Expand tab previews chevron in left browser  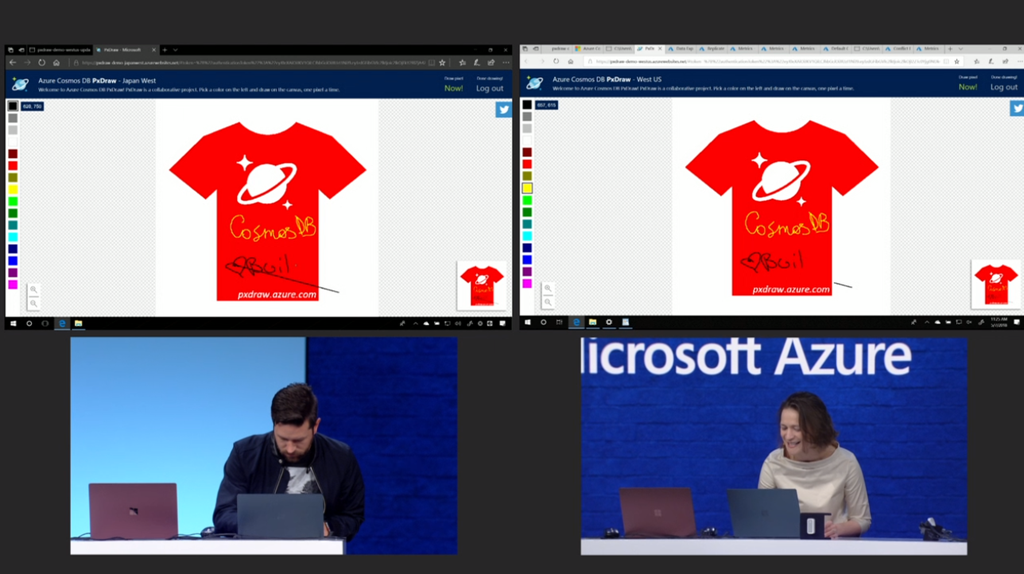click(x=175, y=50)
